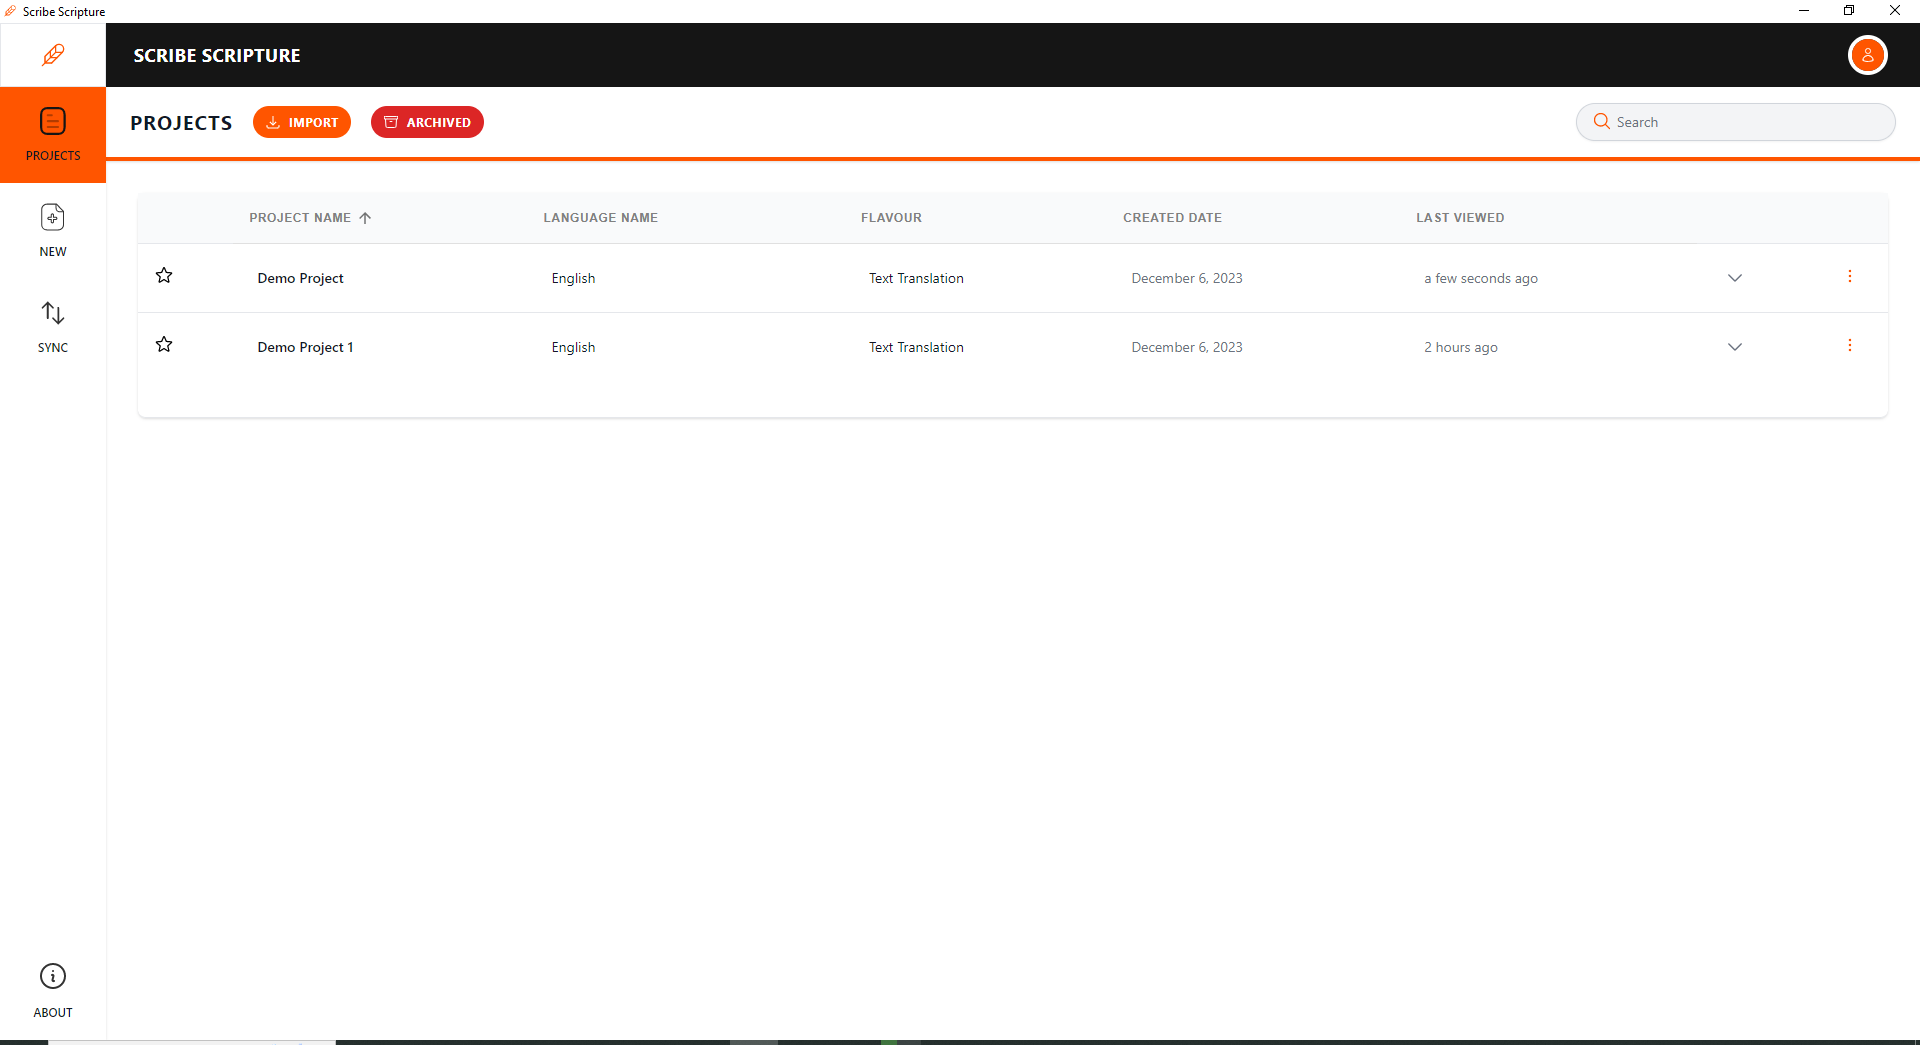This screenshot has height=1045, width=1920.
Task: Favorite the Demo Project row
Action: click(x=164, y=275)
